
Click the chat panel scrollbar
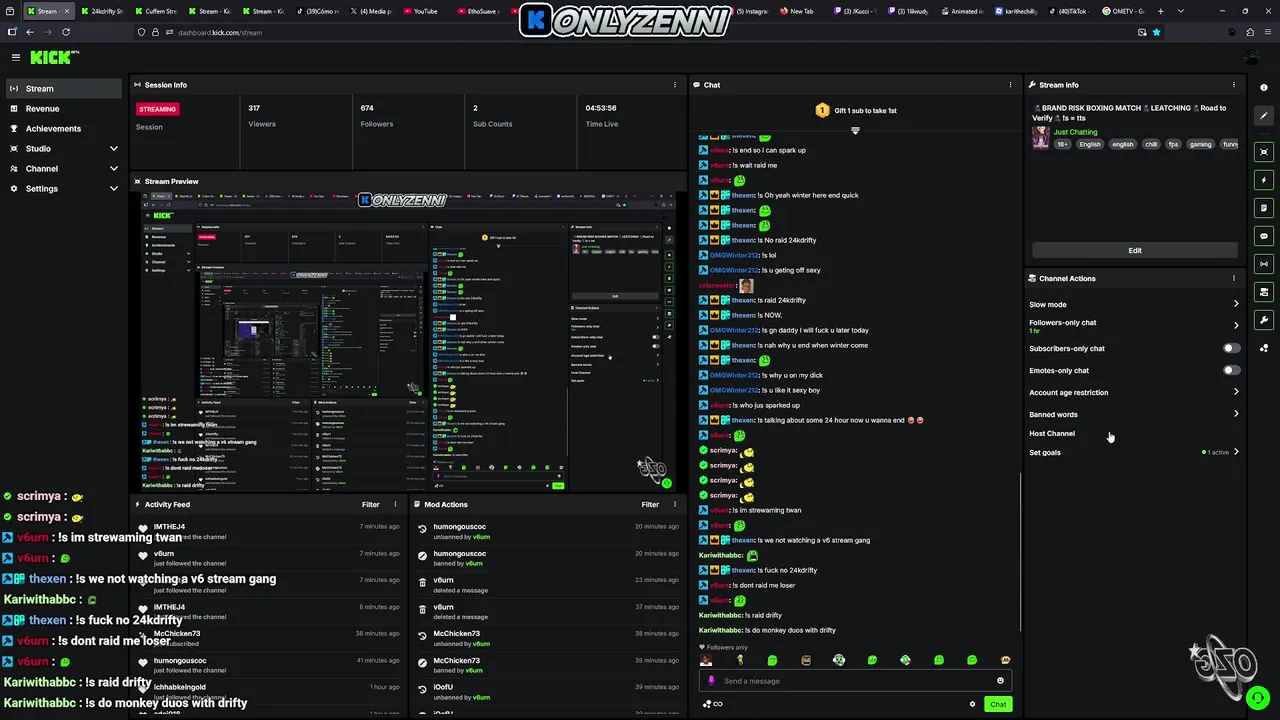tap(1019, 550)
